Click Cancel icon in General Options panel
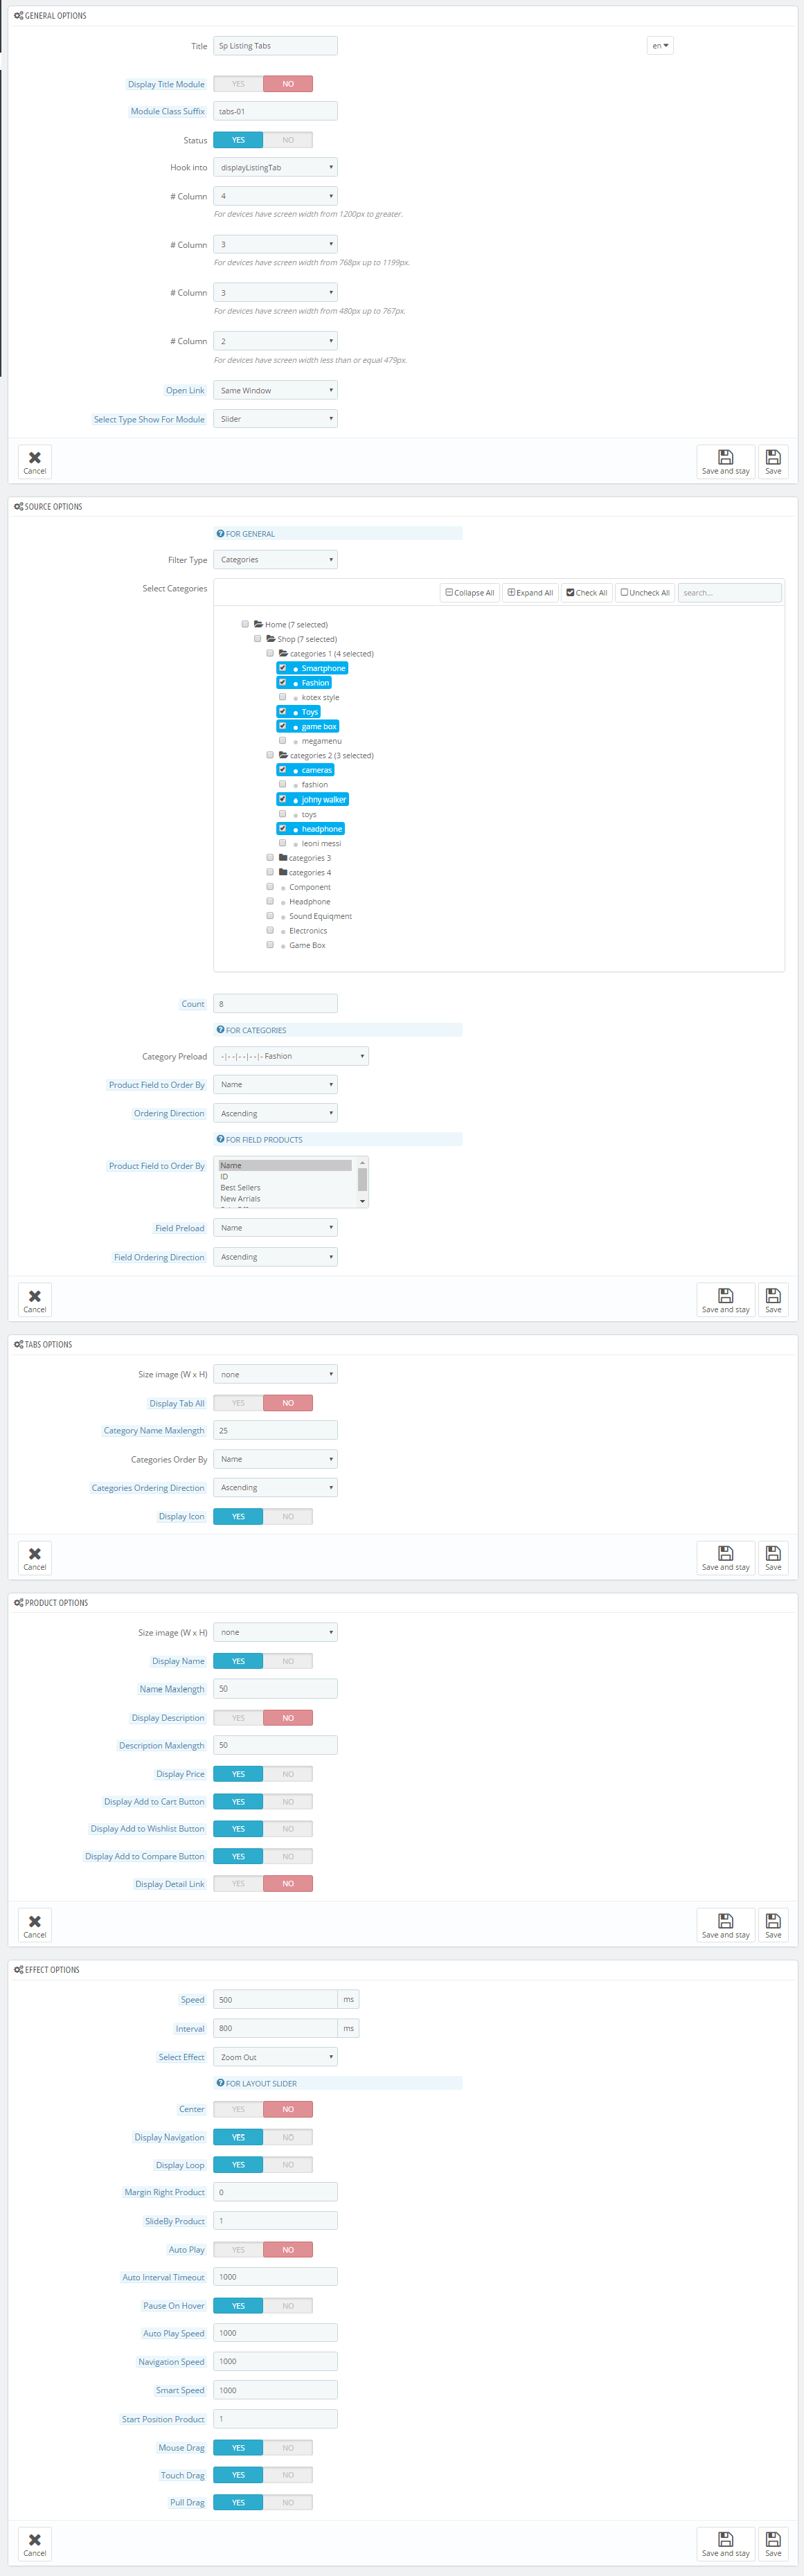The image size is (804, 2576). [35, 461]
